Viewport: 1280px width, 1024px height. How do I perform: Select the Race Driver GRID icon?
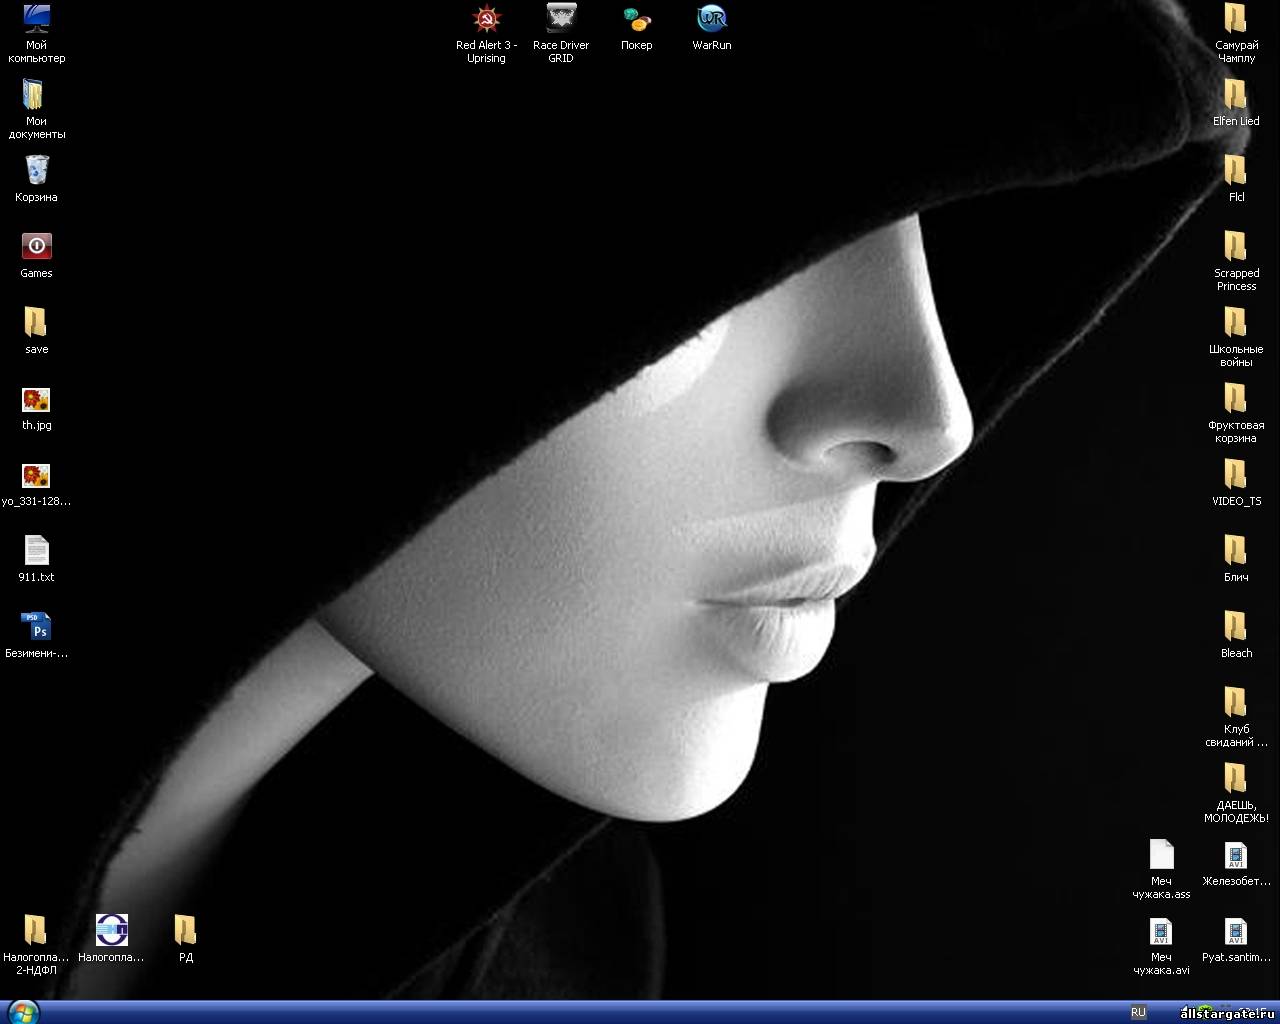[x=561, y=20]
